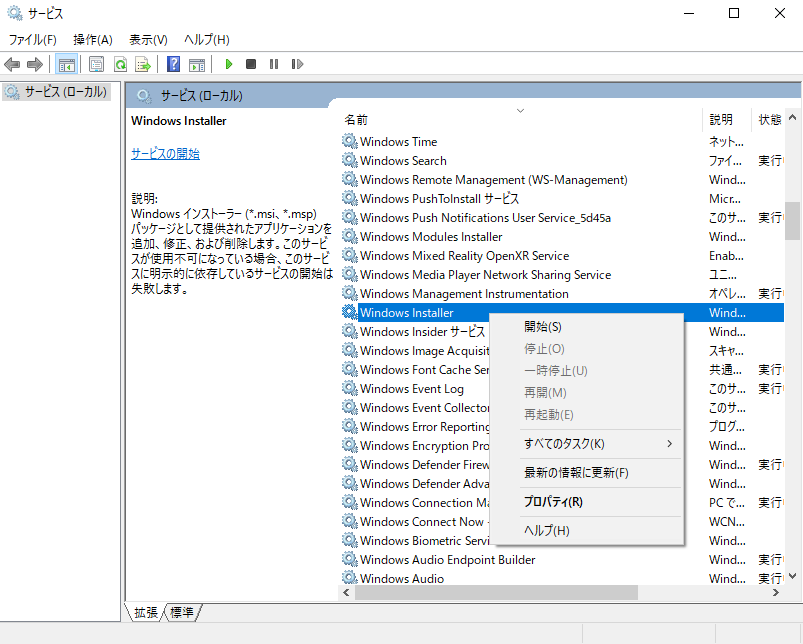This screenshot has width=803, height=644.
Task: Click the Forward arrow in the toolbar
Action: coord(35,65)
